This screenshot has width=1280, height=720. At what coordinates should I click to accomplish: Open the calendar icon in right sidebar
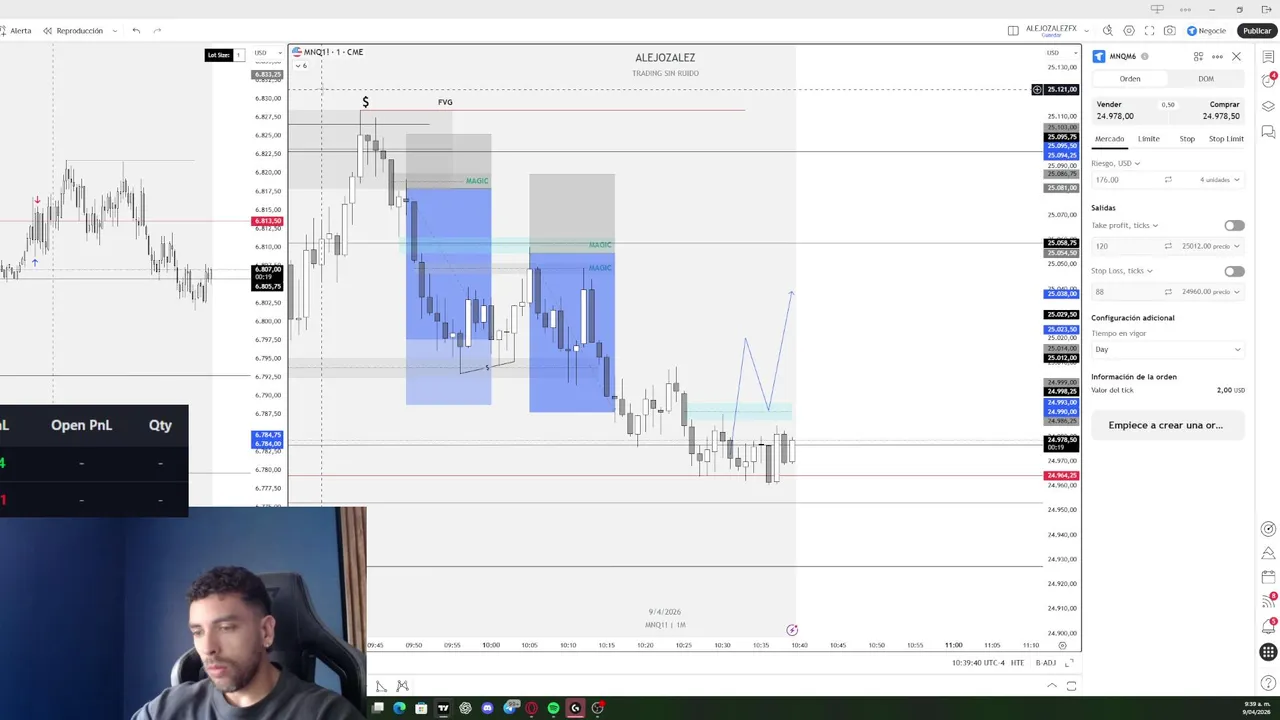click(x=1268, y=577)
